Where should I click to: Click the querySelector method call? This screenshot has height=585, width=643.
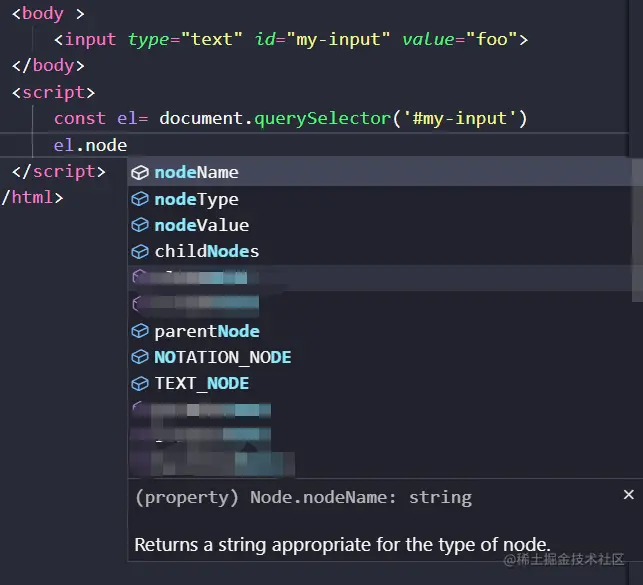tap(322, 118)
